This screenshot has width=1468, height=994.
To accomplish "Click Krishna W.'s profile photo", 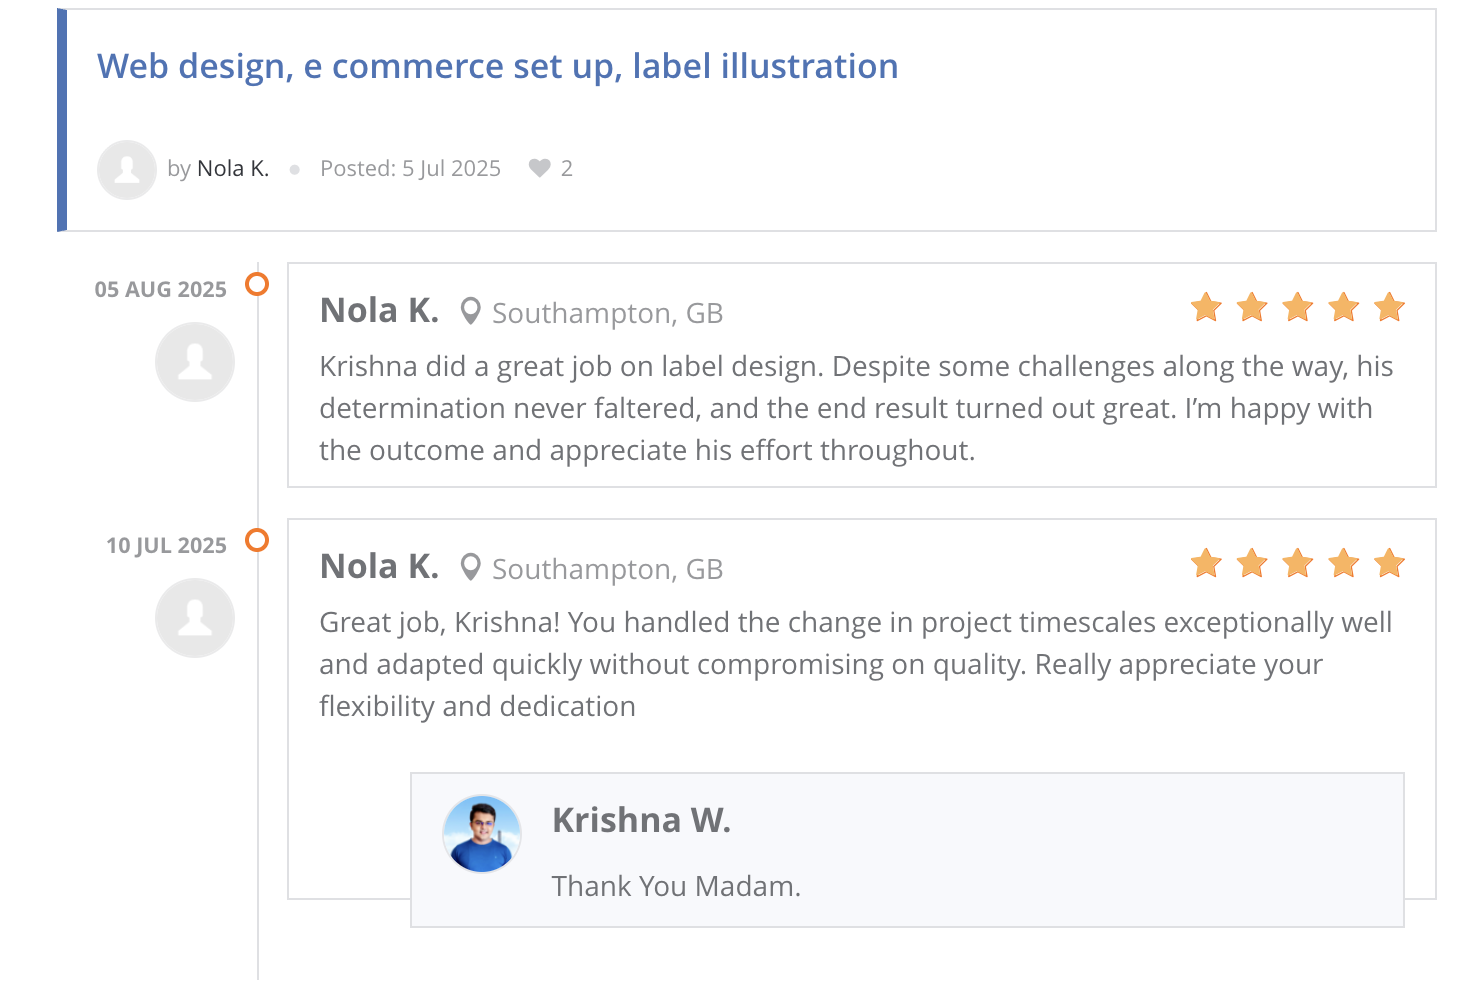I will click(x=482, y=834).
